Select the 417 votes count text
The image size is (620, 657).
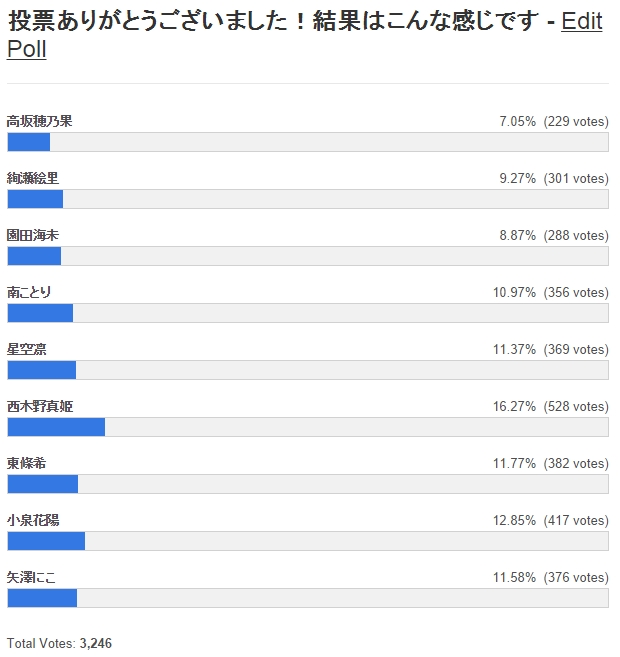[576, 521]
